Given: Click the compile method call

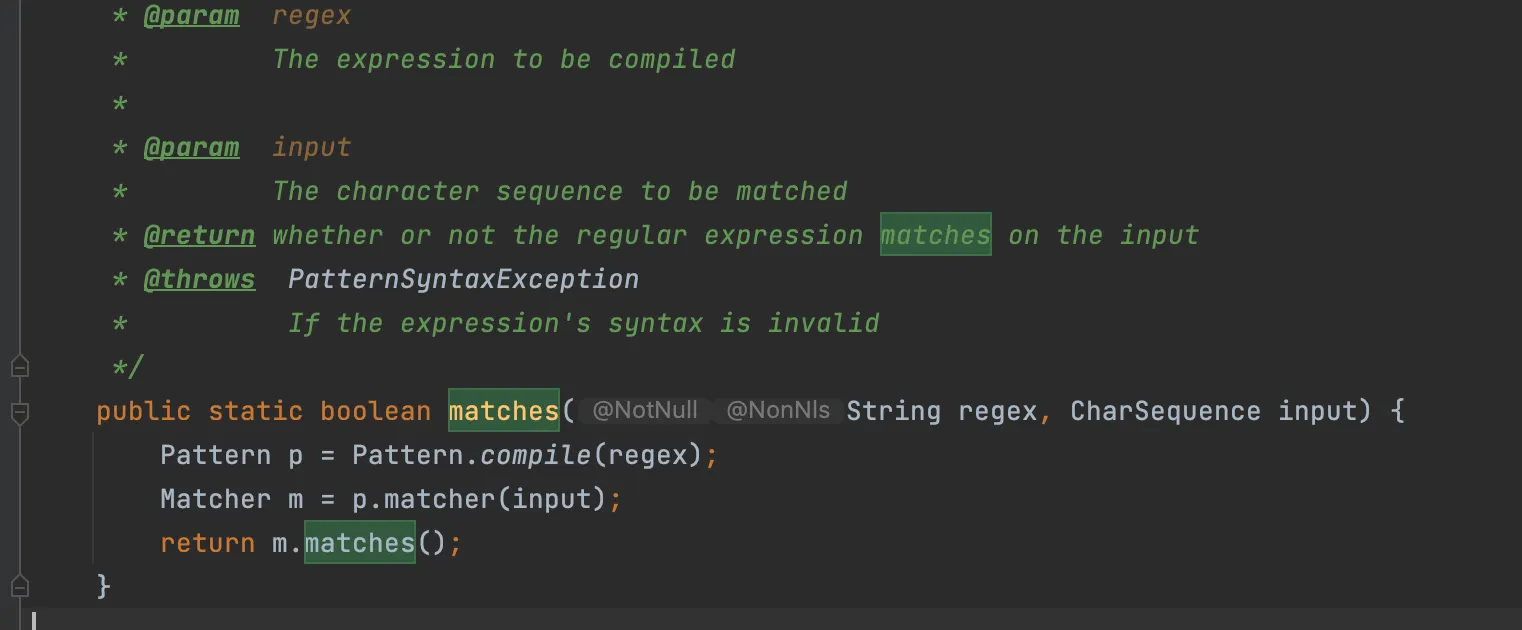Looking at the screenshot, I should (535, 456).
